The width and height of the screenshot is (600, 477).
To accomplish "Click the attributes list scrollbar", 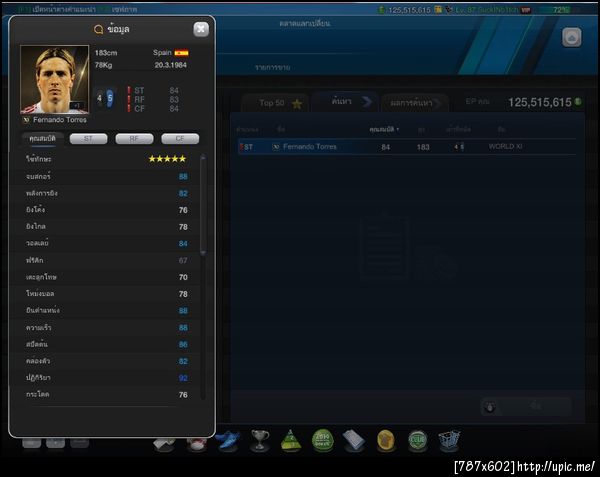I will pyautogui.click(x=203, y=205).
